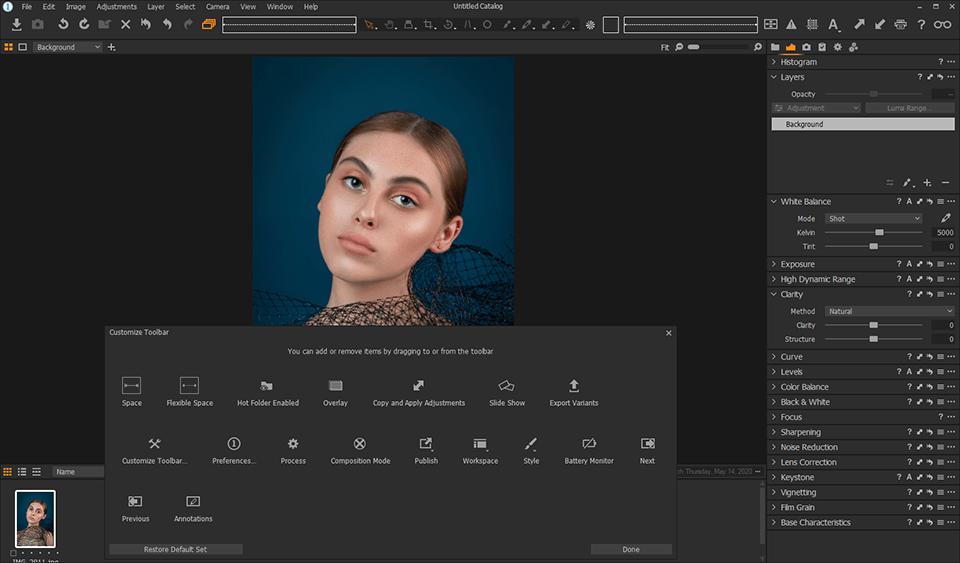Open the Clarity Method Natural dropdown

click(x=890, y=311)
